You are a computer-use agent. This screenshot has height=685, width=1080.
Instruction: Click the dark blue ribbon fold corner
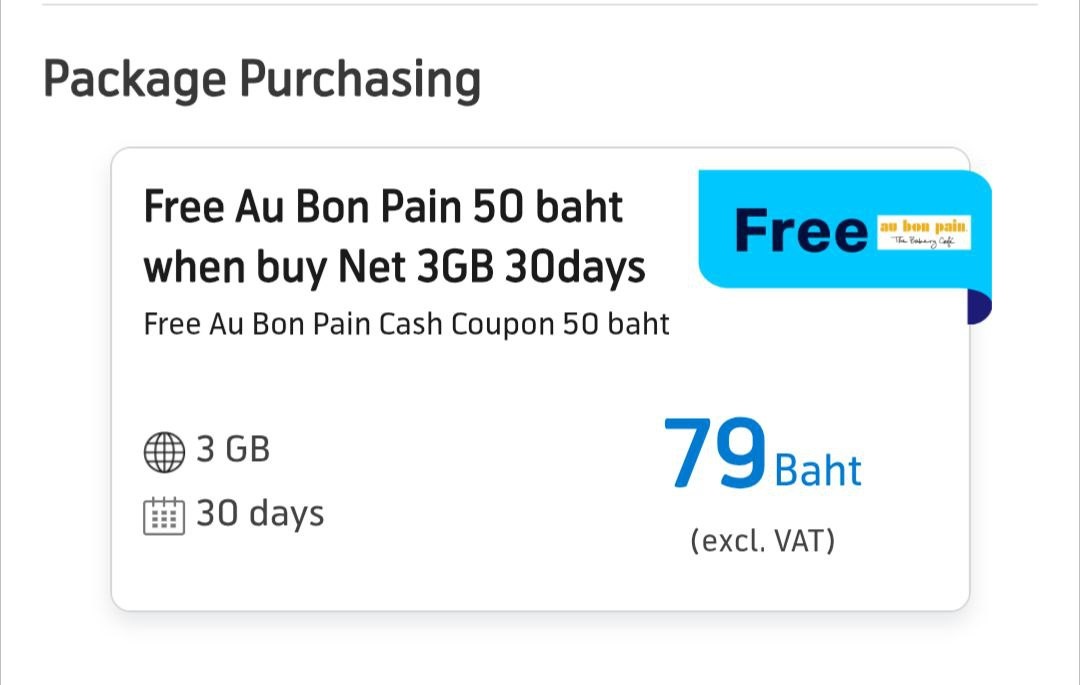click(x=979, y=307)
